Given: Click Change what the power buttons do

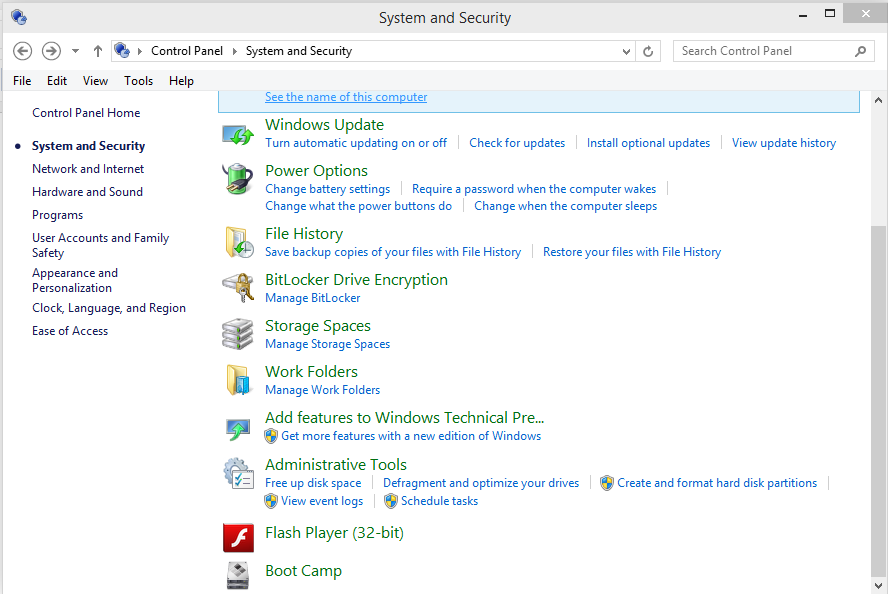Looking at the screenshot, I should [358, 206].
